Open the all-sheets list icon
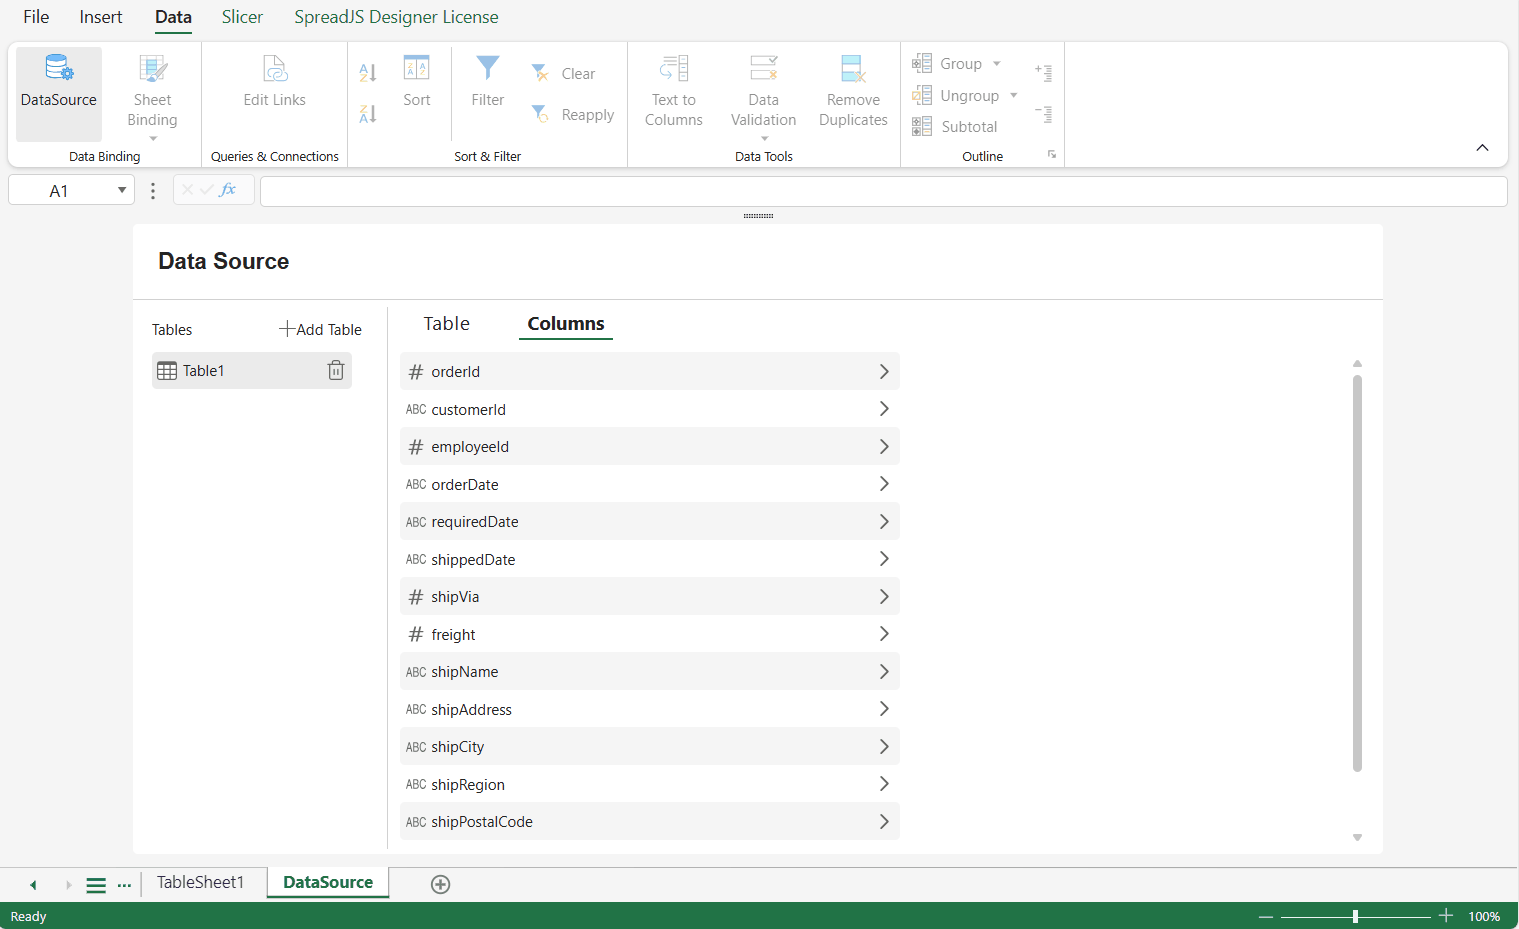 (96, 885)
